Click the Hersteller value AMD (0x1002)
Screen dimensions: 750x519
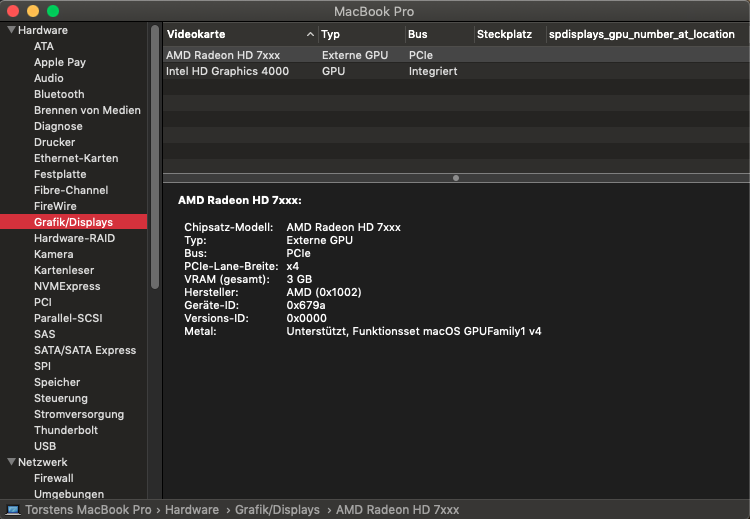coord(324,292)
